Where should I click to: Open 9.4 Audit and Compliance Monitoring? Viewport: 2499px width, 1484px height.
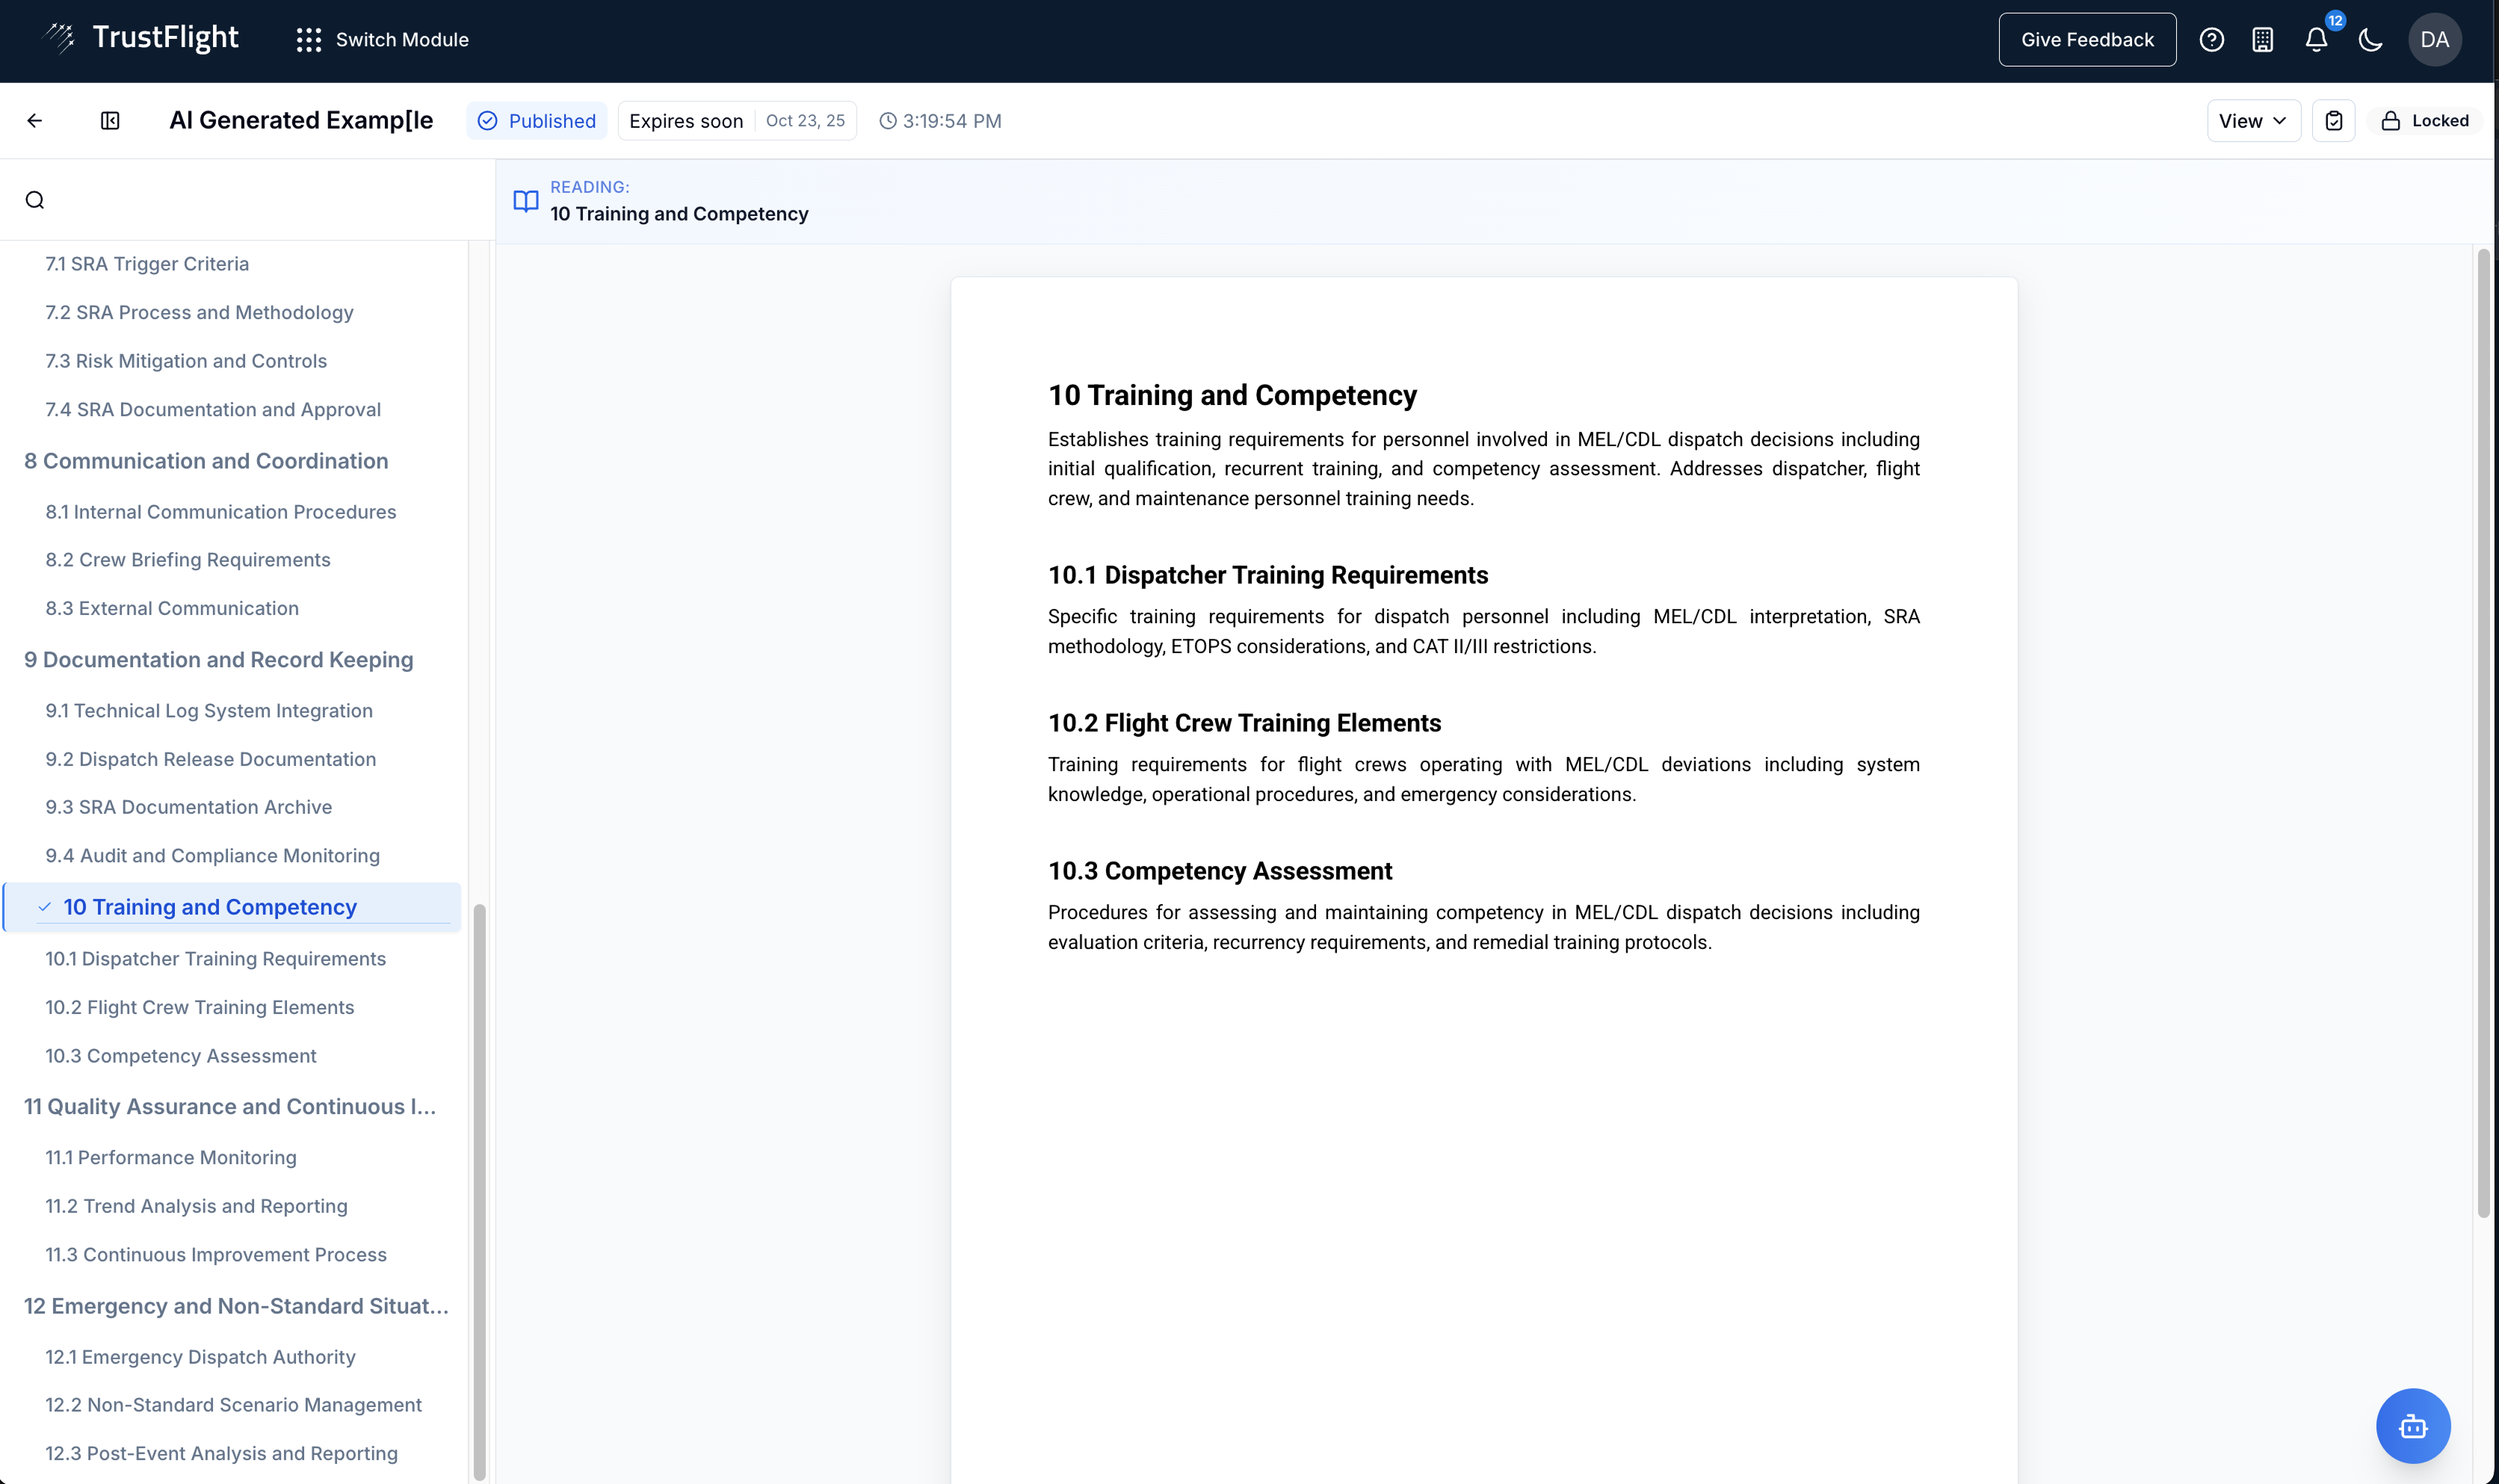(x=212, y=855)
